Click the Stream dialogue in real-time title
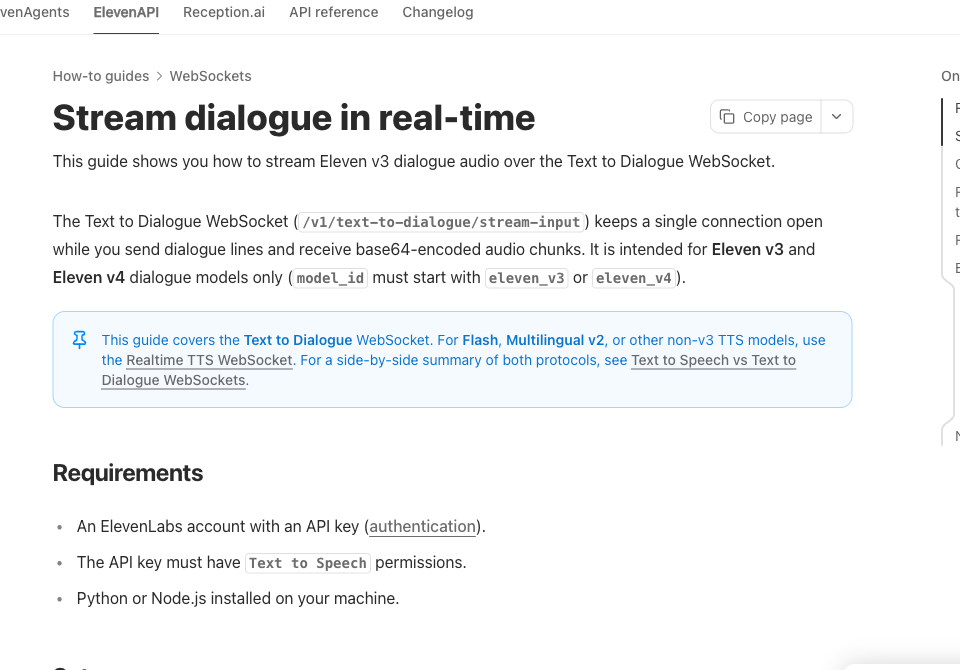 click(294, 118)
